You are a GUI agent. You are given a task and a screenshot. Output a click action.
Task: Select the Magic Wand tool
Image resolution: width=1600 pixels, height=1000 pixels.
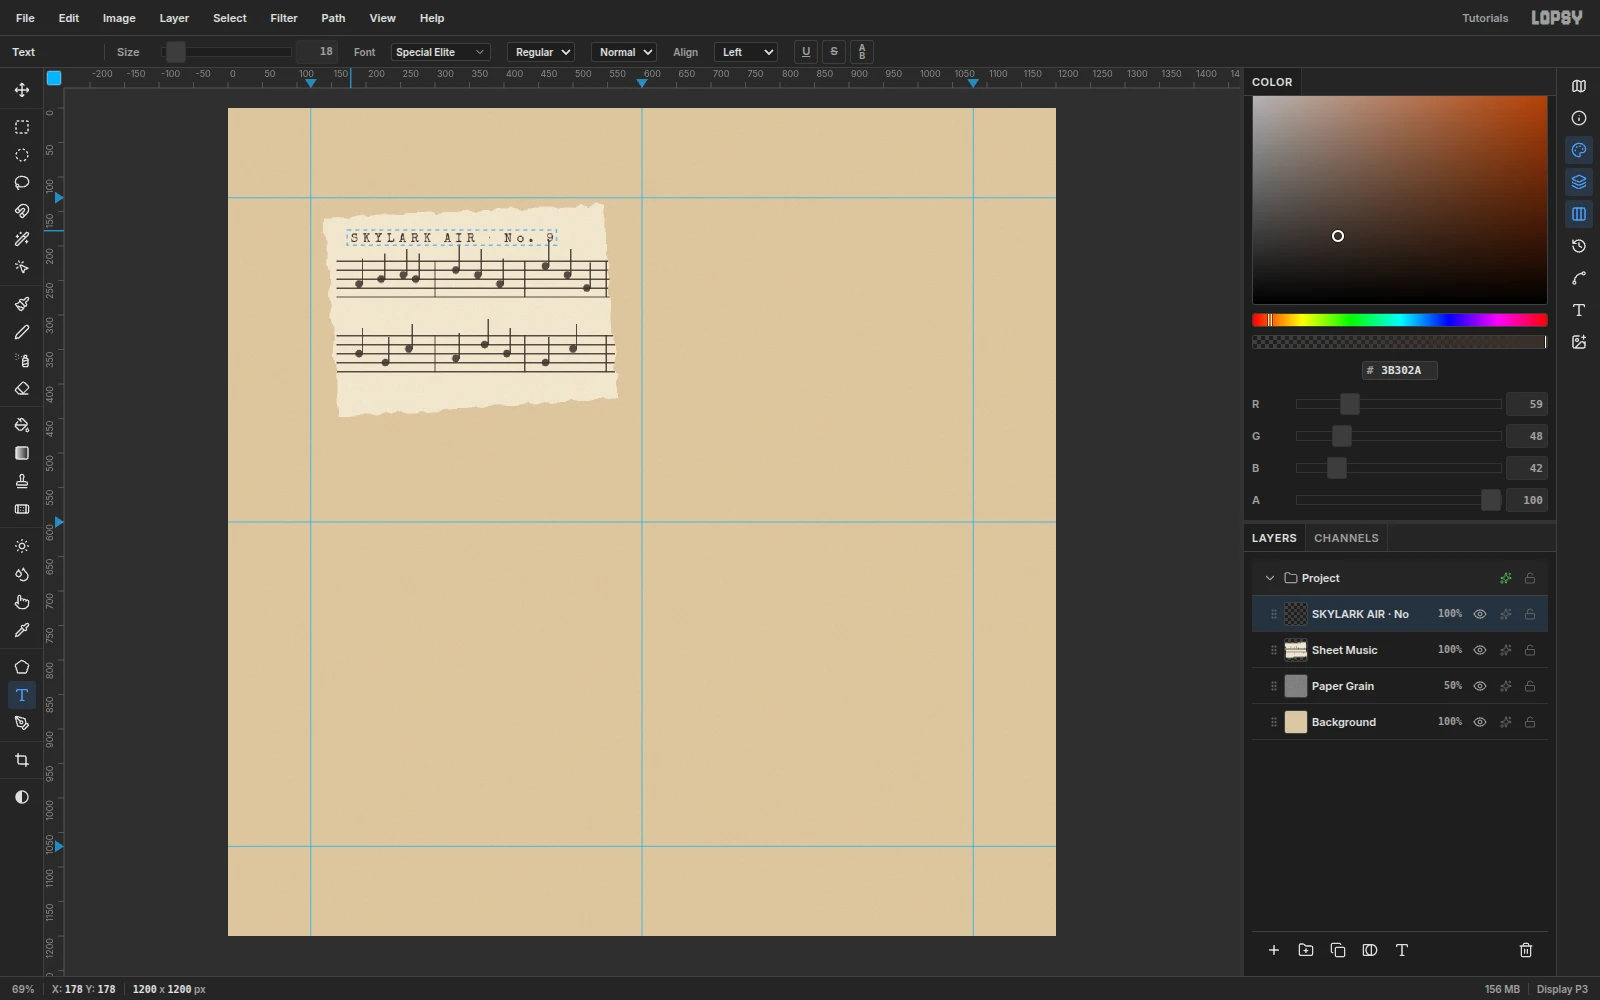click(22, 239)
